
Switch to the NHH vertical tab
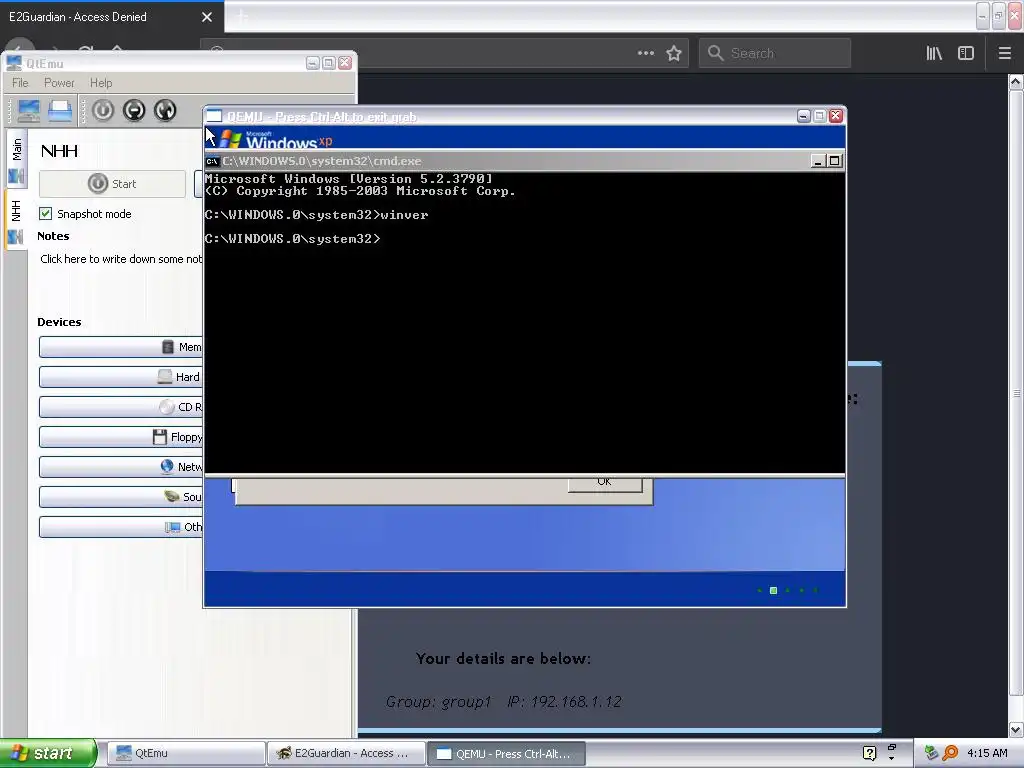click(16, 221)
